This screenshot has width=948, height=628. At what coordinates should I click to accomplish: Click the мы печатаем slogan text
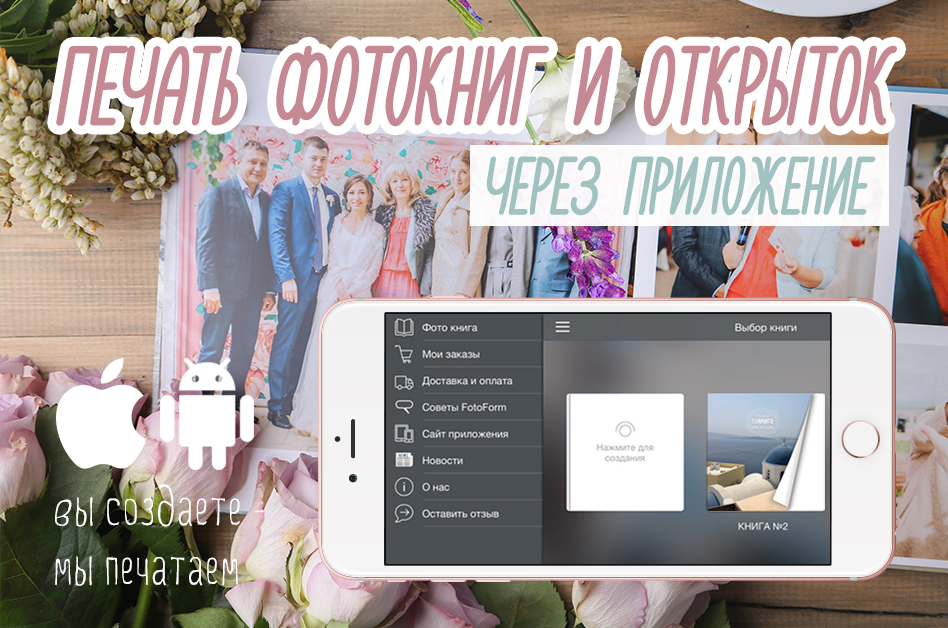click(x=147, y=569)
